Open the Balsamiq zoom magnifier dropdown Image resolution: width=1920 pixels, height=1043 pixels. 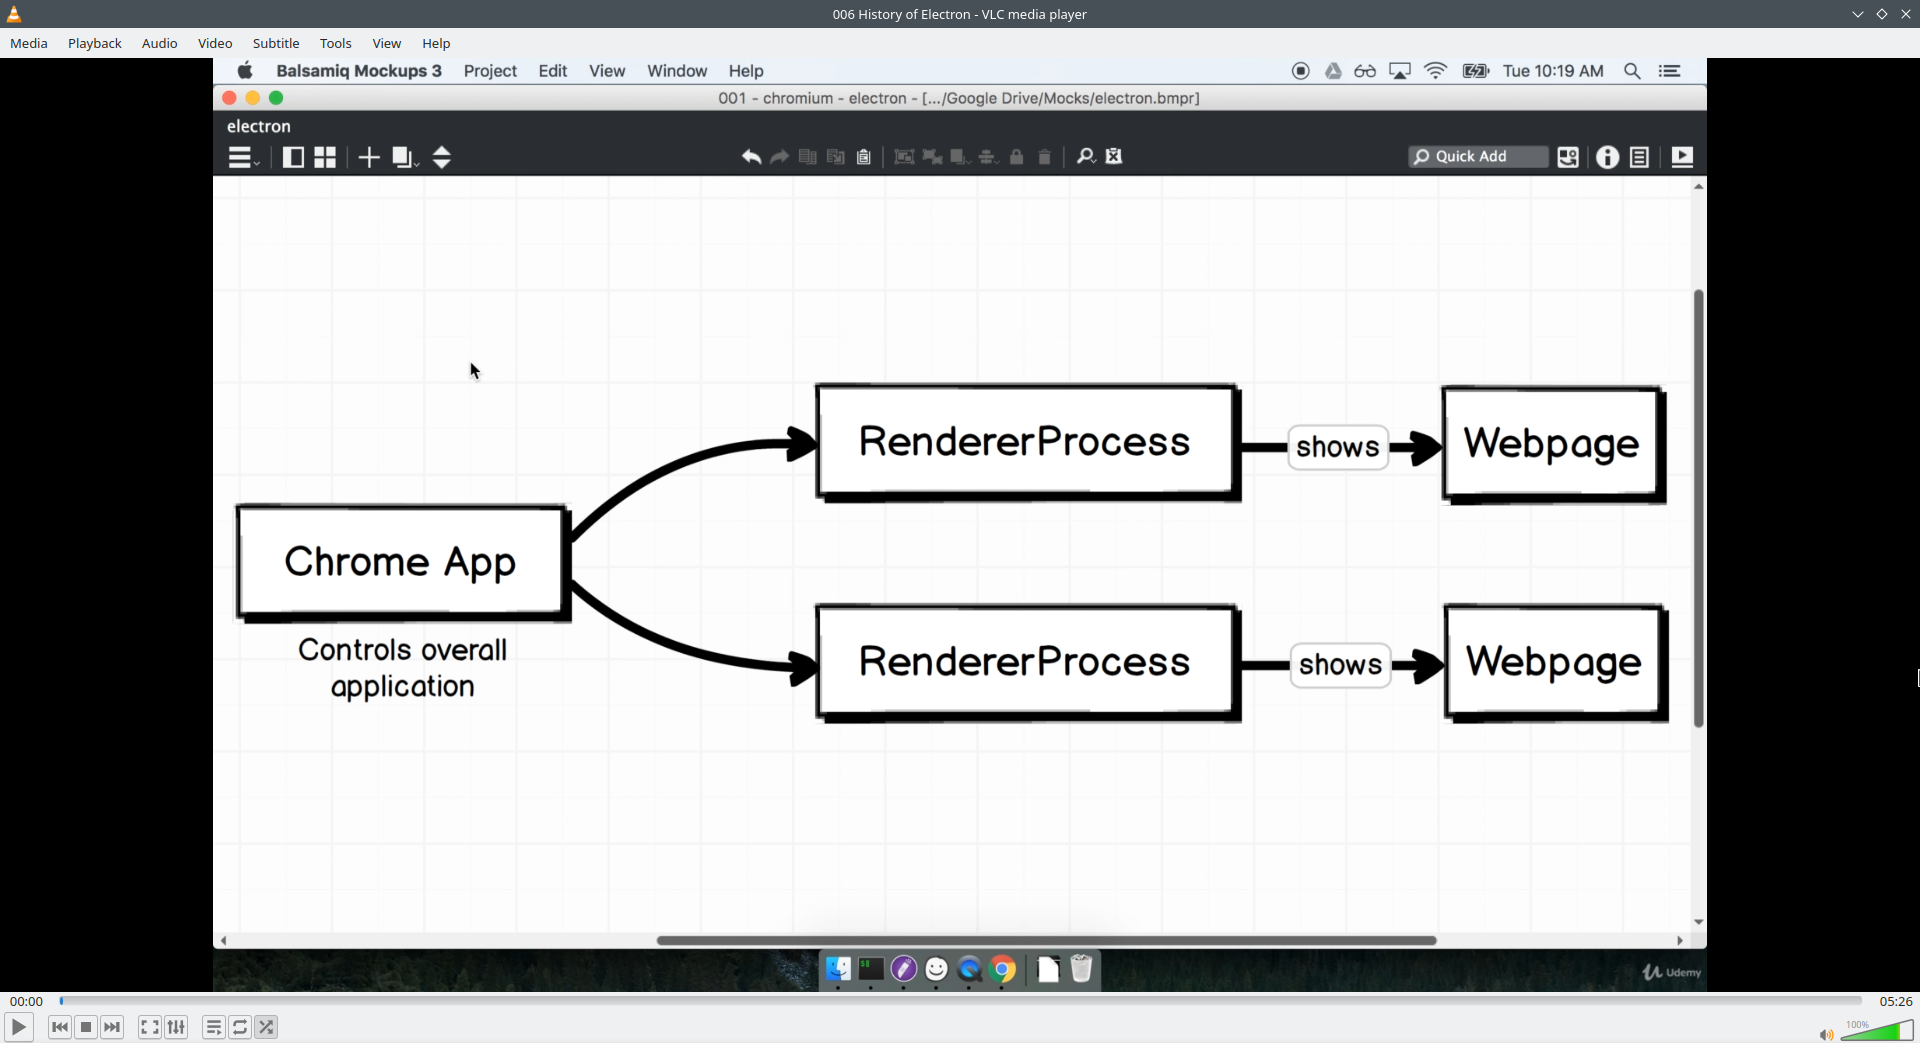click(x=1086, y=156)
